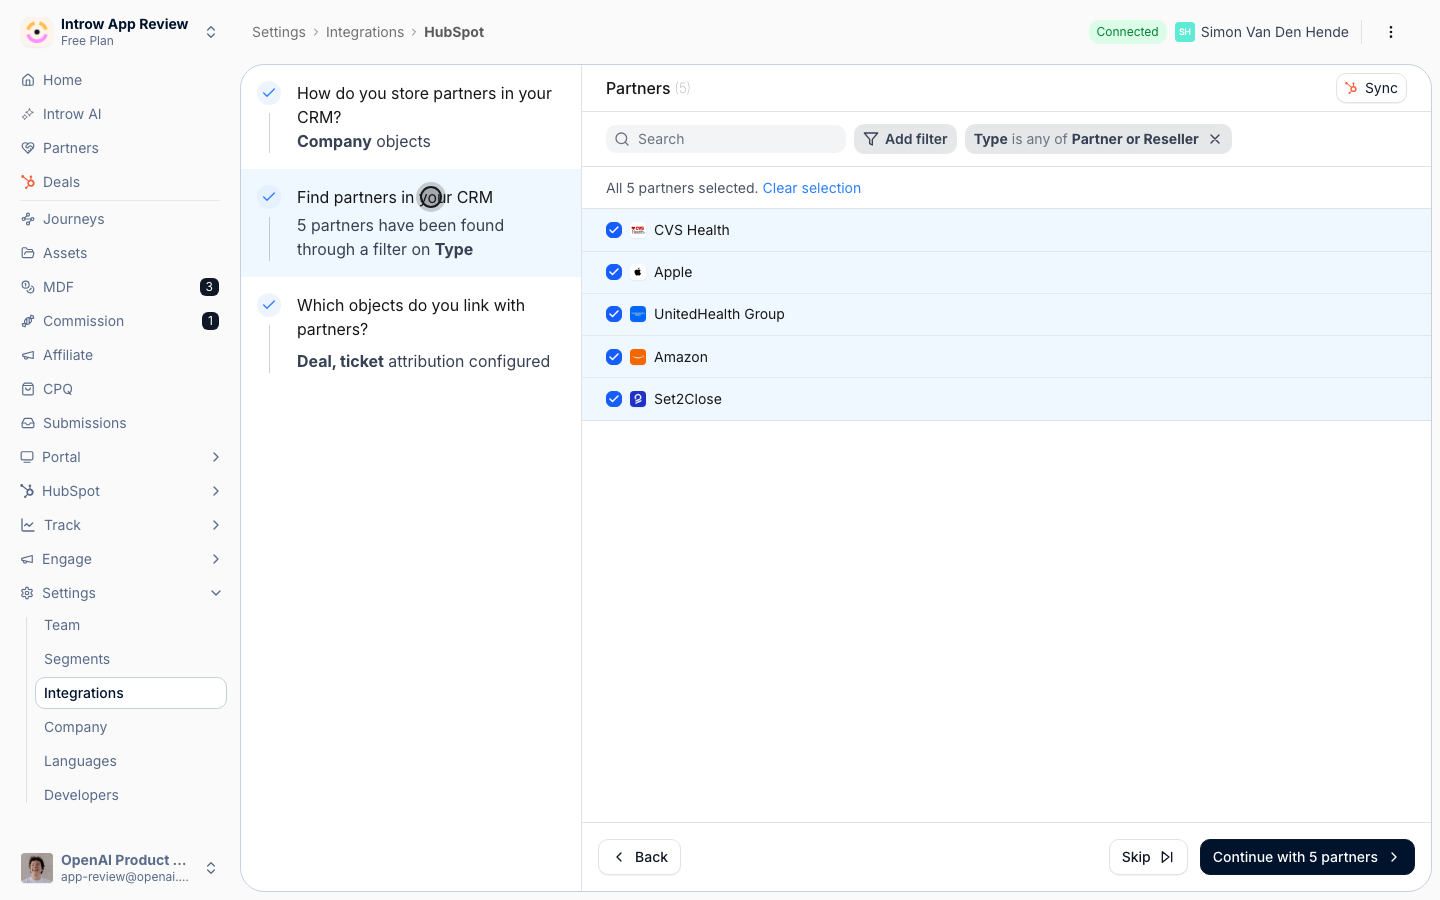Click the Commission badge showing 1
The image size is (1440, 900).
[210, 321]
